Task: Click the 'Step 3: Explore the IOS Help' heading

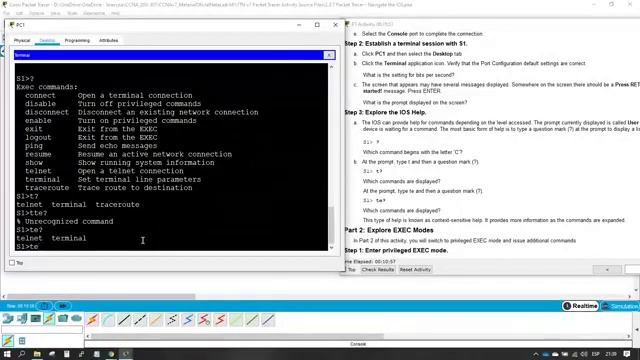Action: click(x=386, y=112)
